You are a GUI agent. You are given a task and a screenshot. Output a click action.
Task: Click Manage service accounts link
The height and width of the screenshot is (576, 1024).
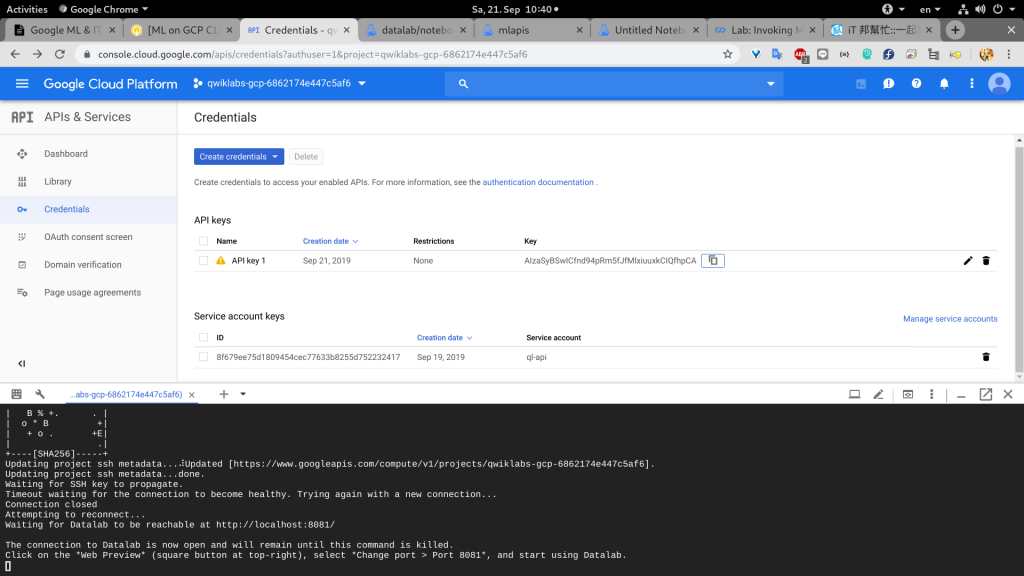pyautogui.click(x=950, y=319)
